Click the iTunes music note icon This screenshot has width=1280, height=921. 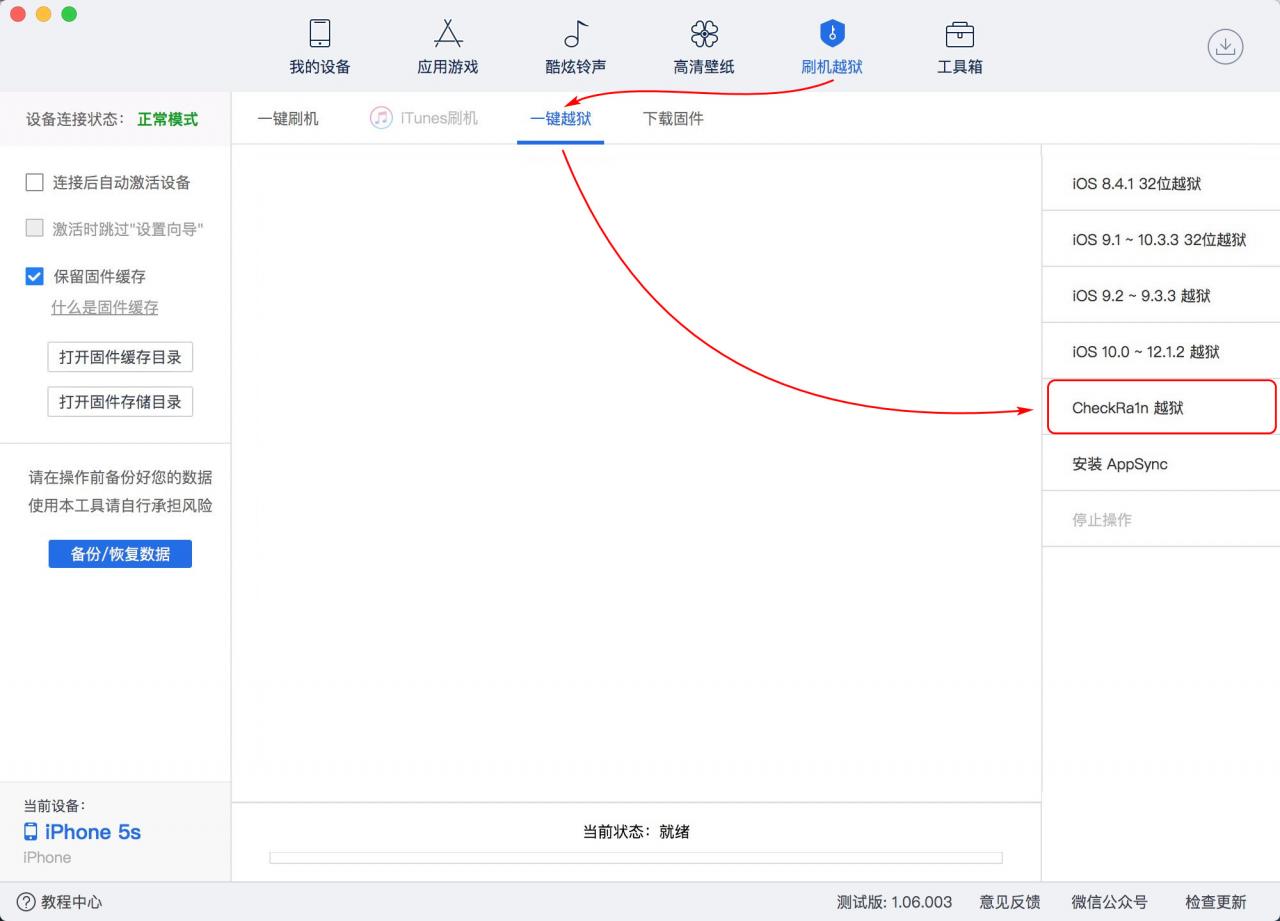381,118
